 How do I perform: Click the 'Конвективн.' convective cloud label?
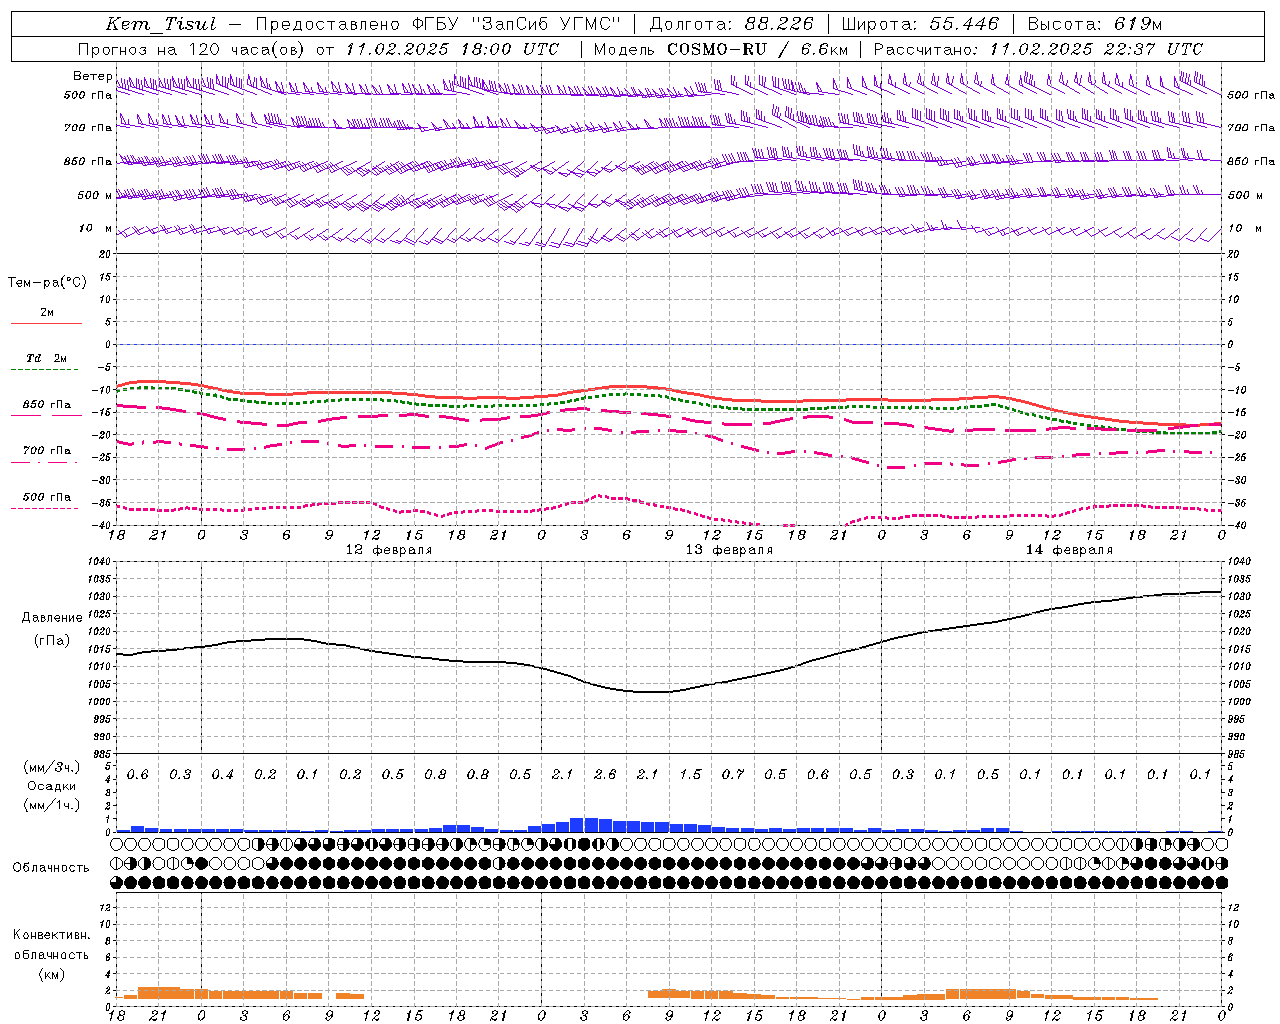pos(52,935)
